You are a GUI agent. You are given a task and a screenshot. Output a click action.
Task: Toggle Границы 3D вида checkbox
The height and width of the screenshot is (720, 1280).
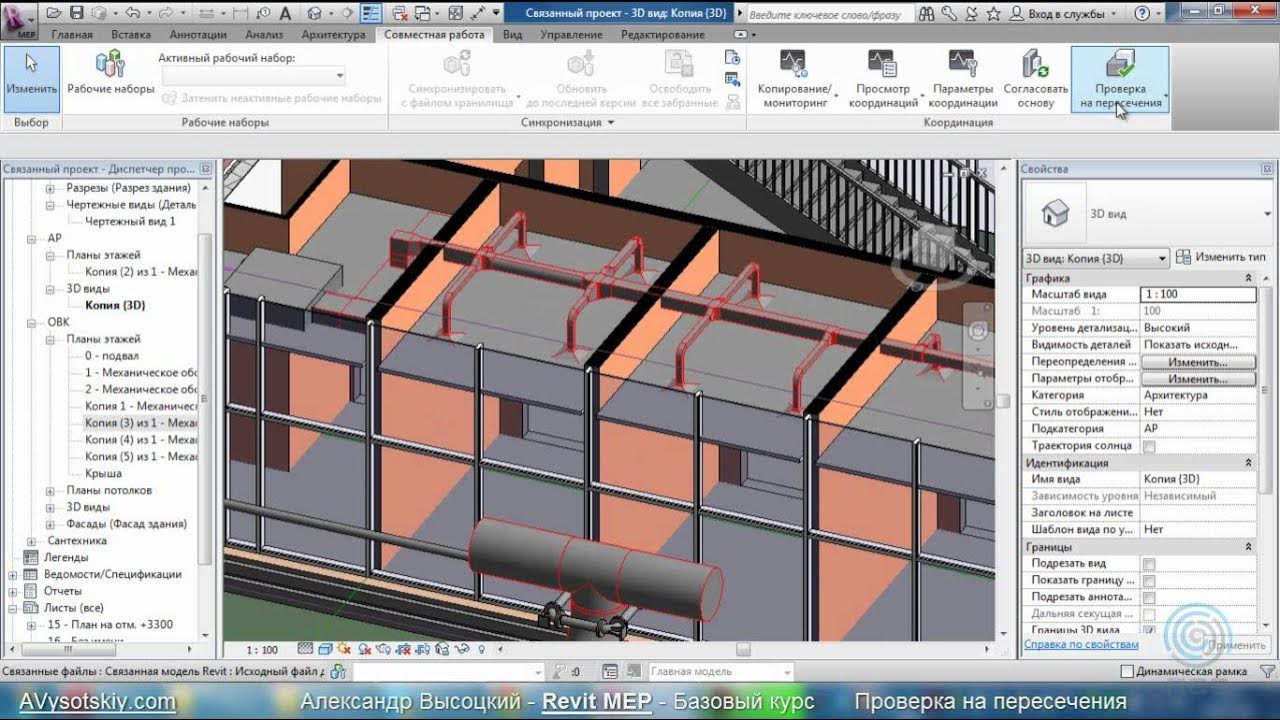click(x=1149, y=631)
